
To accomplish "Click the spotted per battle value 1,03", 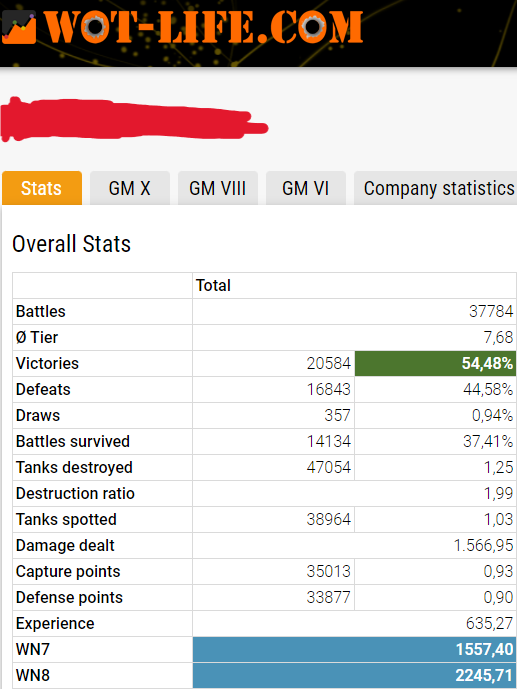I will coord(499,519).
